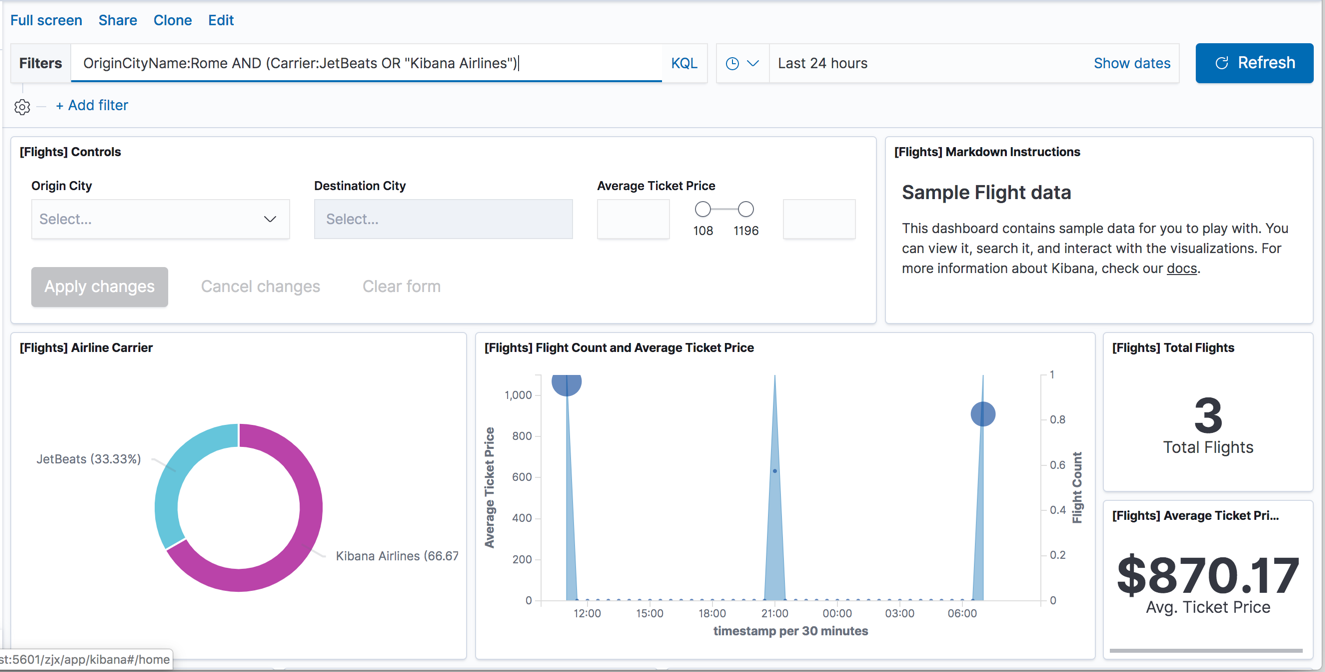Image resolution: width=1325 pixels, height=672 pixels.
Task: Click the Last 24 hours time range
Action: coord(822,62)
